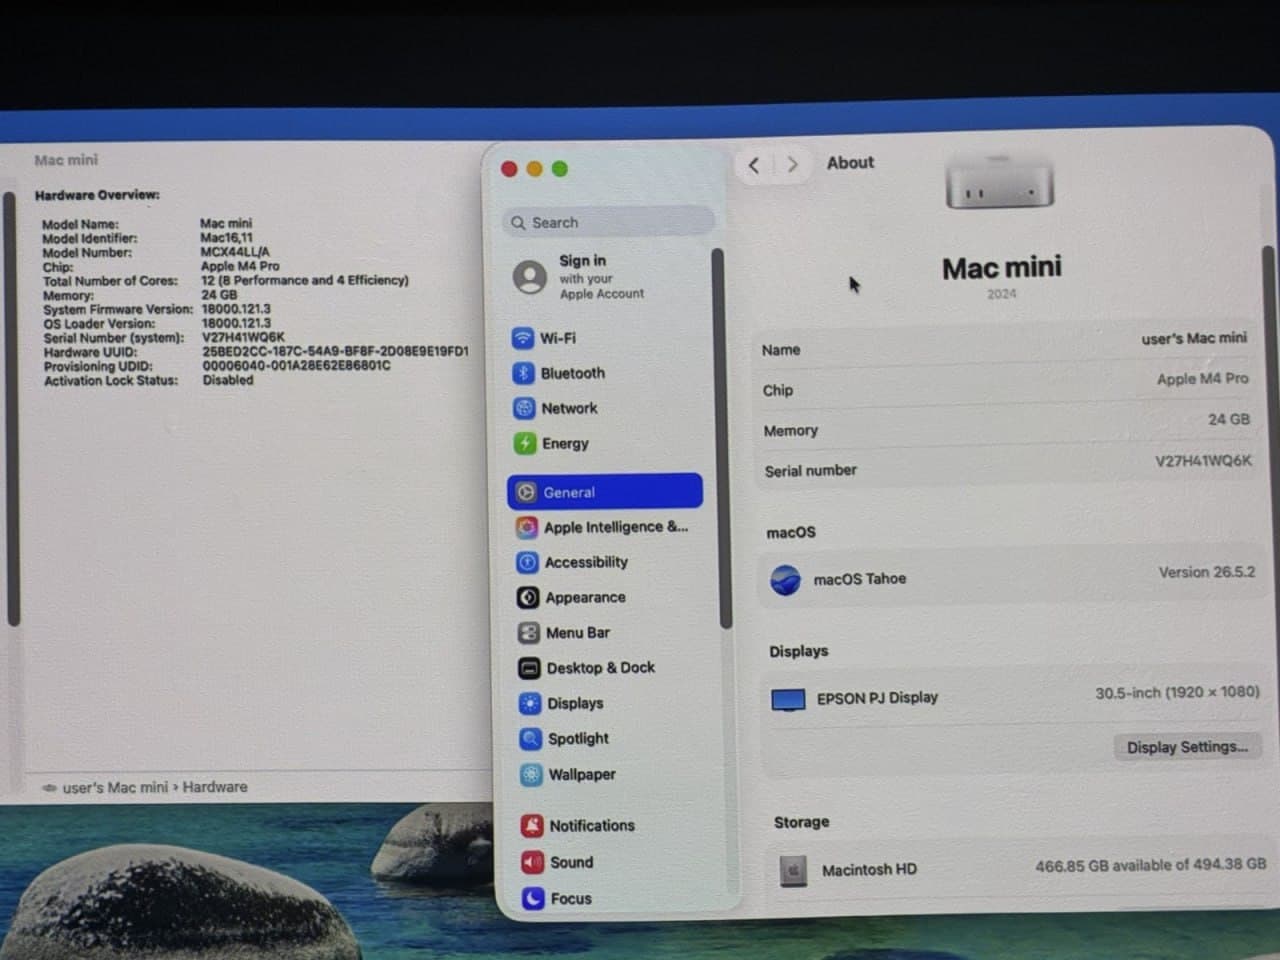Click Model Number MCX44LL/A

[x=235, y=252]
